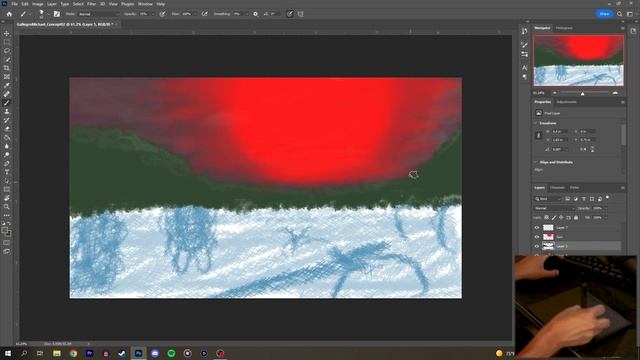Select the Rectangular Marquee tool

tap(7, 42)
